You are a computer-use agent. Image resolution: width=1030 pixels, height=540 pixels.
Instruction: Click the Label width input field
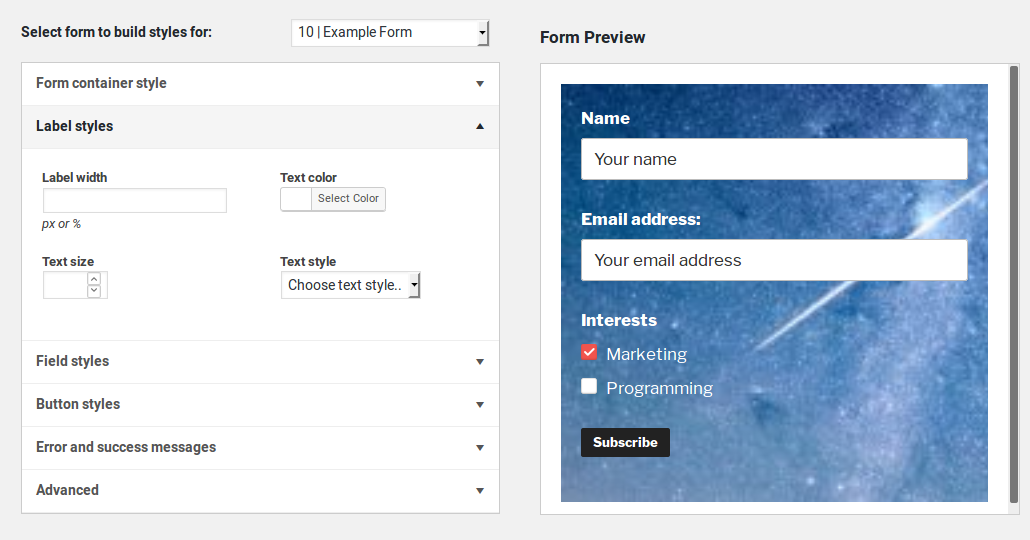135,200
